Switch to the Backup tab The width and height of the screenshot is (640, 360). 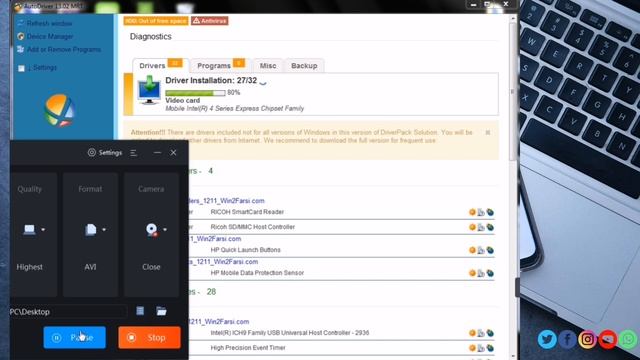click(x=304, y=65)
